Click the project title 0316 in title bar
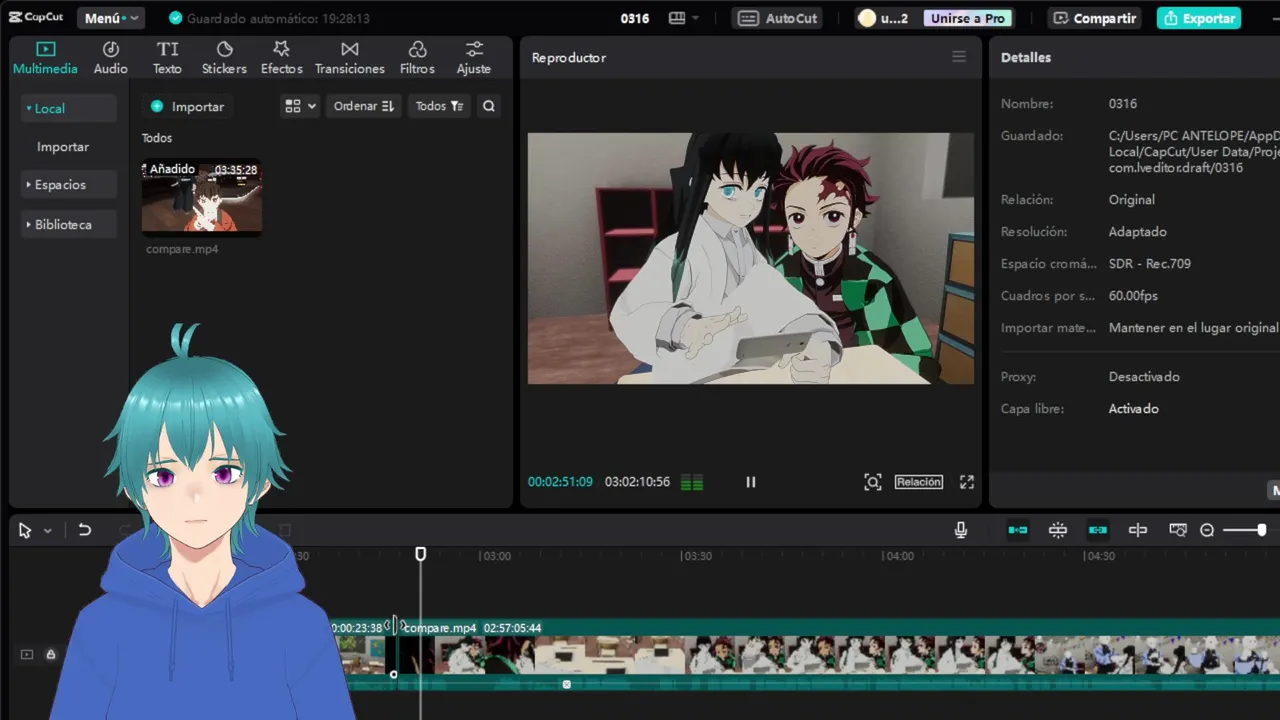Image resolution: width=1280 pixels, height=720 pixels. click(635, 18)
